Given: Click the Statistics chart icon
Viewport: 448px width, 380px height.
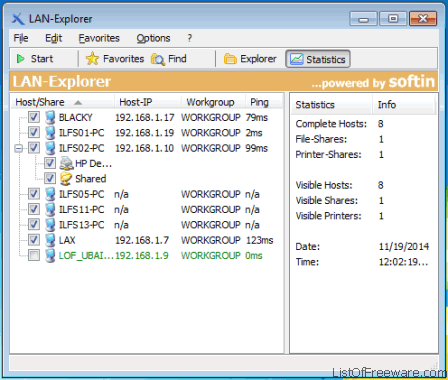Looking at the screenshot, I should click(296, 59).
